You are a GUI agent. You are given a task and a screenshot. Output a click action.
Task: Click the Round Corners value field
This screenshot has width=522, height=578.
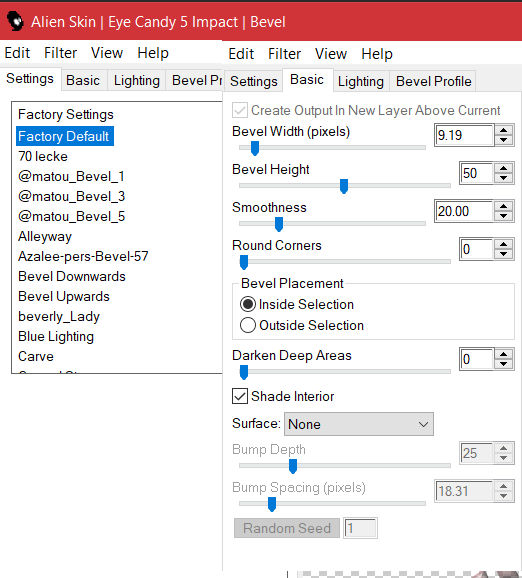[x=476, y=249]
